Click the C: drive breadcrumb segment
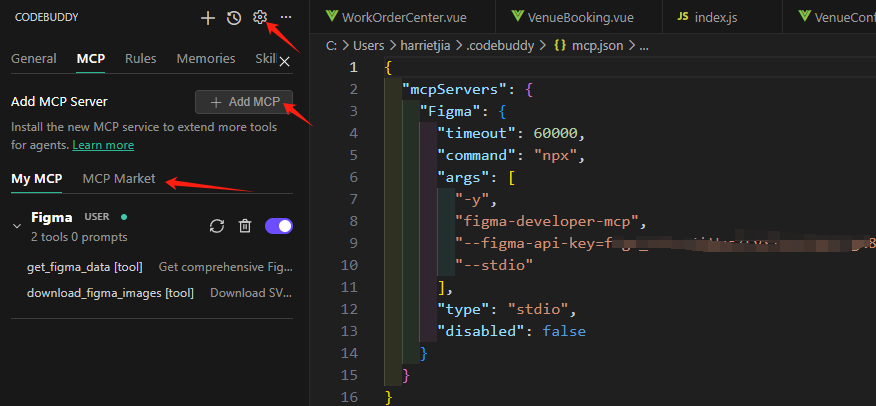Image resolution: width=876 pixels, height=406 pixels. (x=332, y=45)
